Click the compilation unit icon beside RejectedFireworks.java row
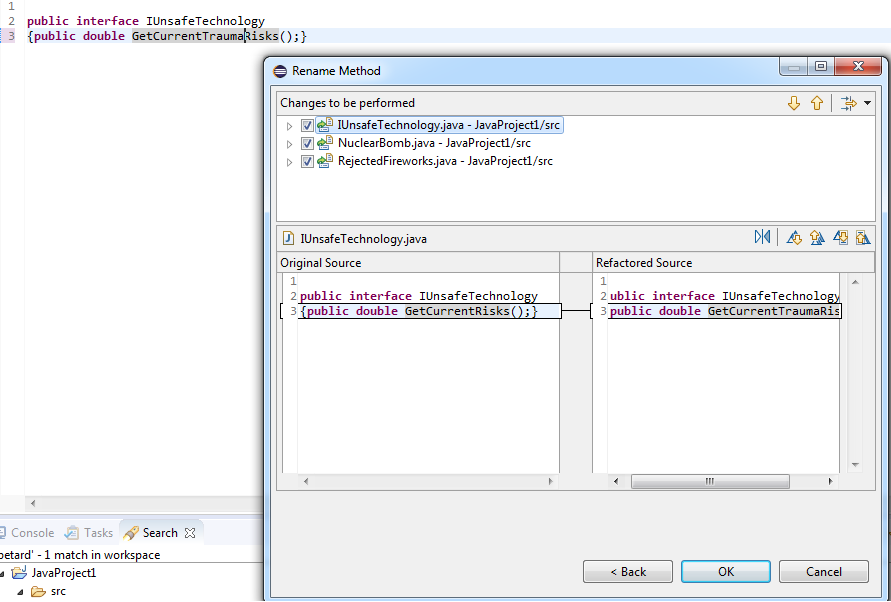891x602 pixels. (x=325, y=161)
